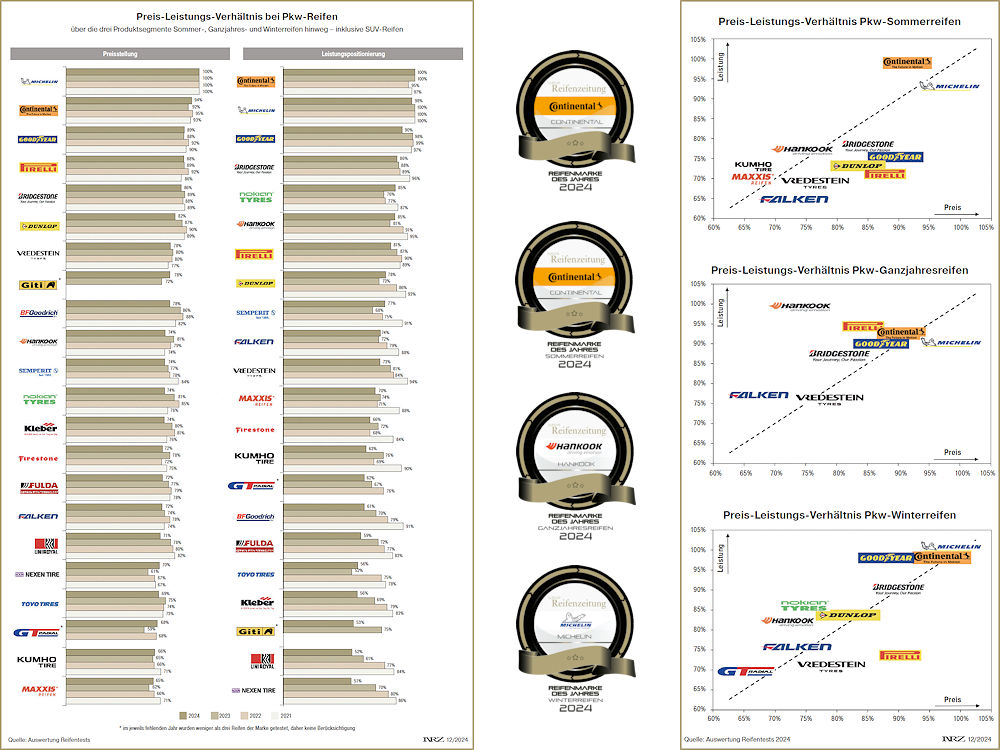1000x750 pixels.
Task: Click the GT Radial logo in the Winterreifen chart
Action: click(x=746, y=672)
